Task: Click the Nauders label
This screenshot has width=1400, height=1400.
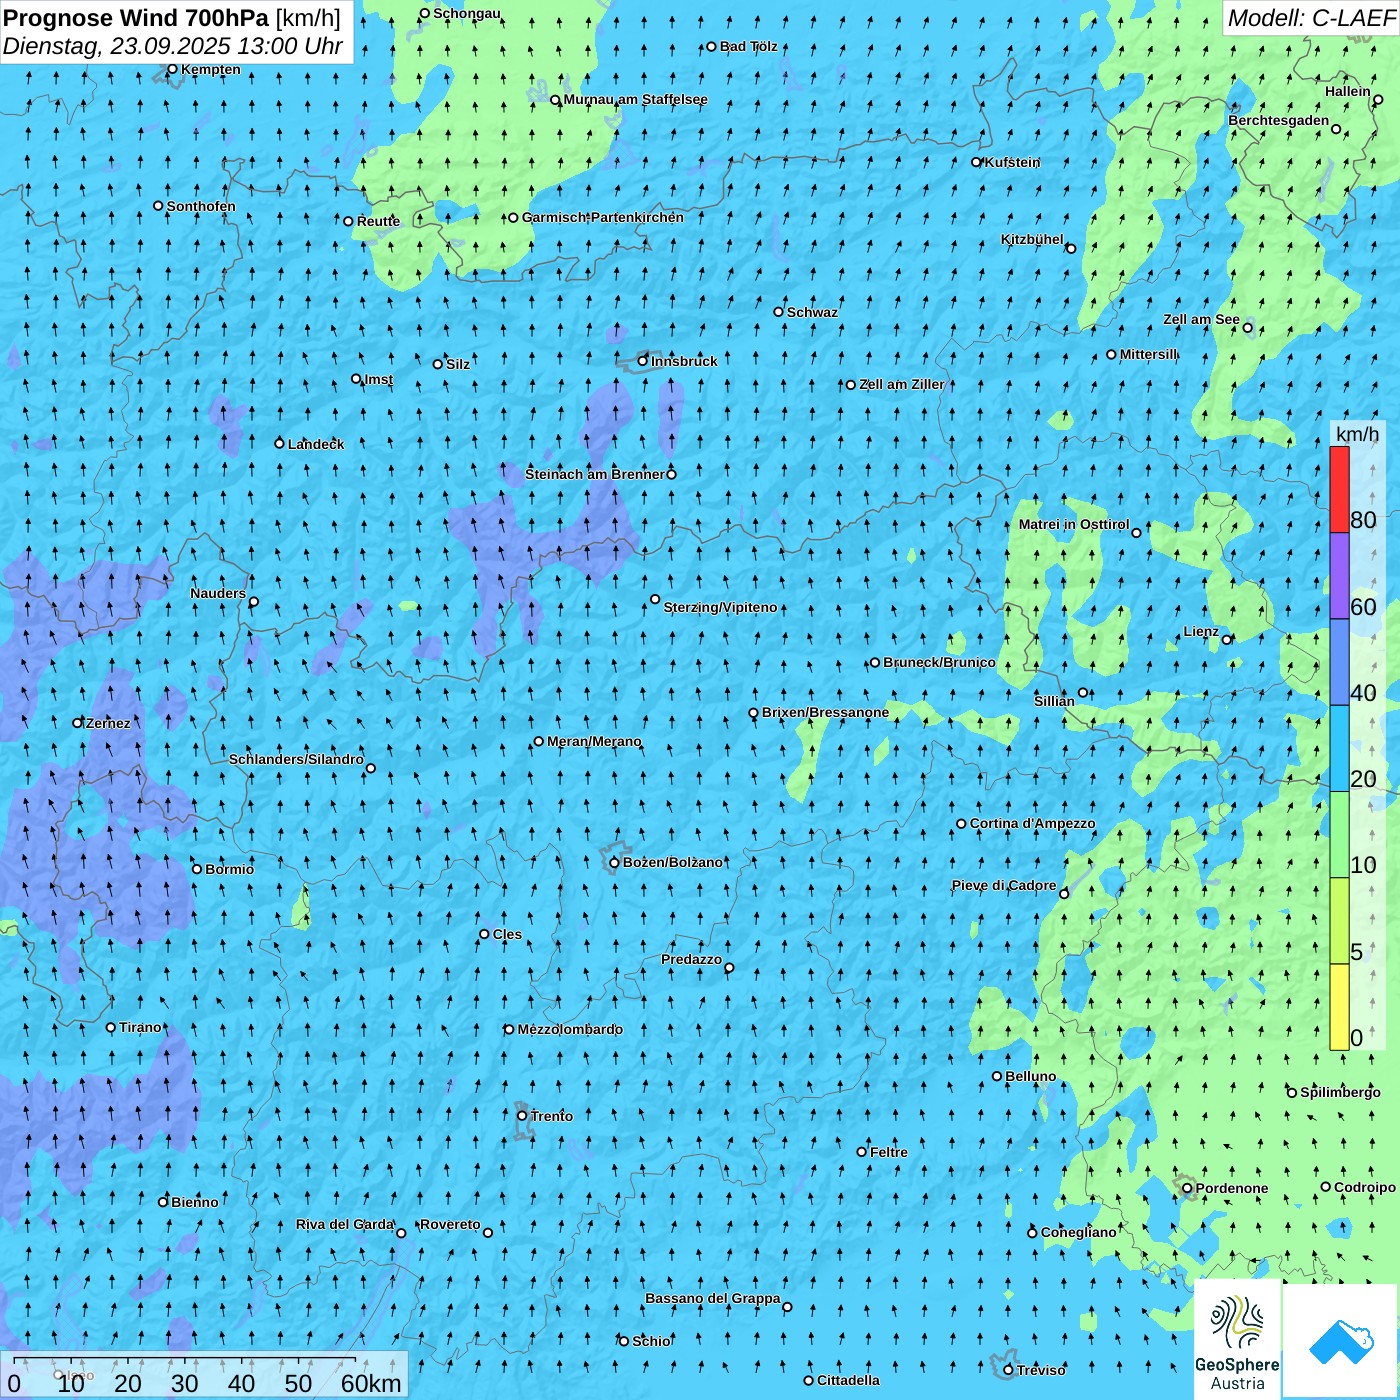Action: point(218,593)
